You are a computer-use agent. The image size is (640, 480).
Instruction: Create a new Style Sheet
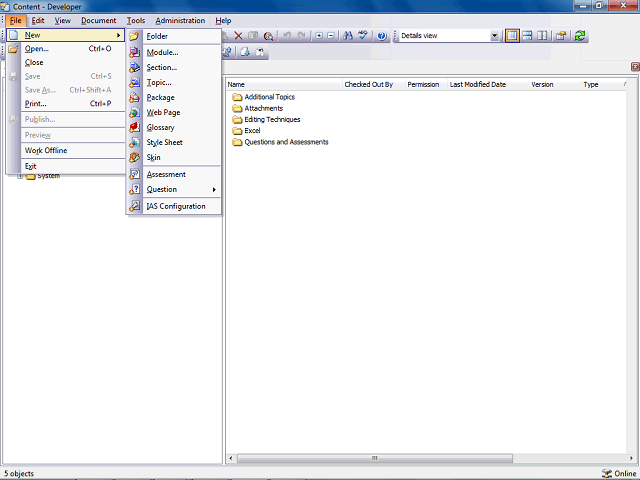(x=174, y=142)
